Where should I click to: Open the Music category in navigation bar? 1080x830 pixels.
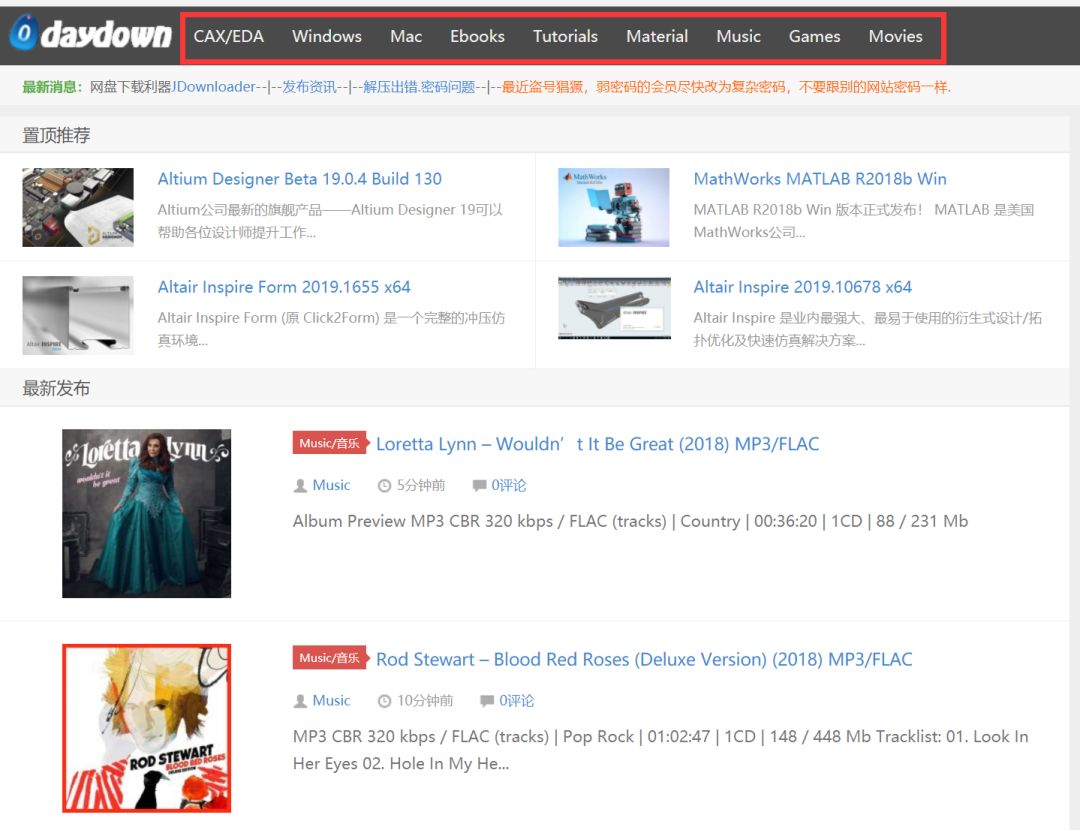[738, 37]
